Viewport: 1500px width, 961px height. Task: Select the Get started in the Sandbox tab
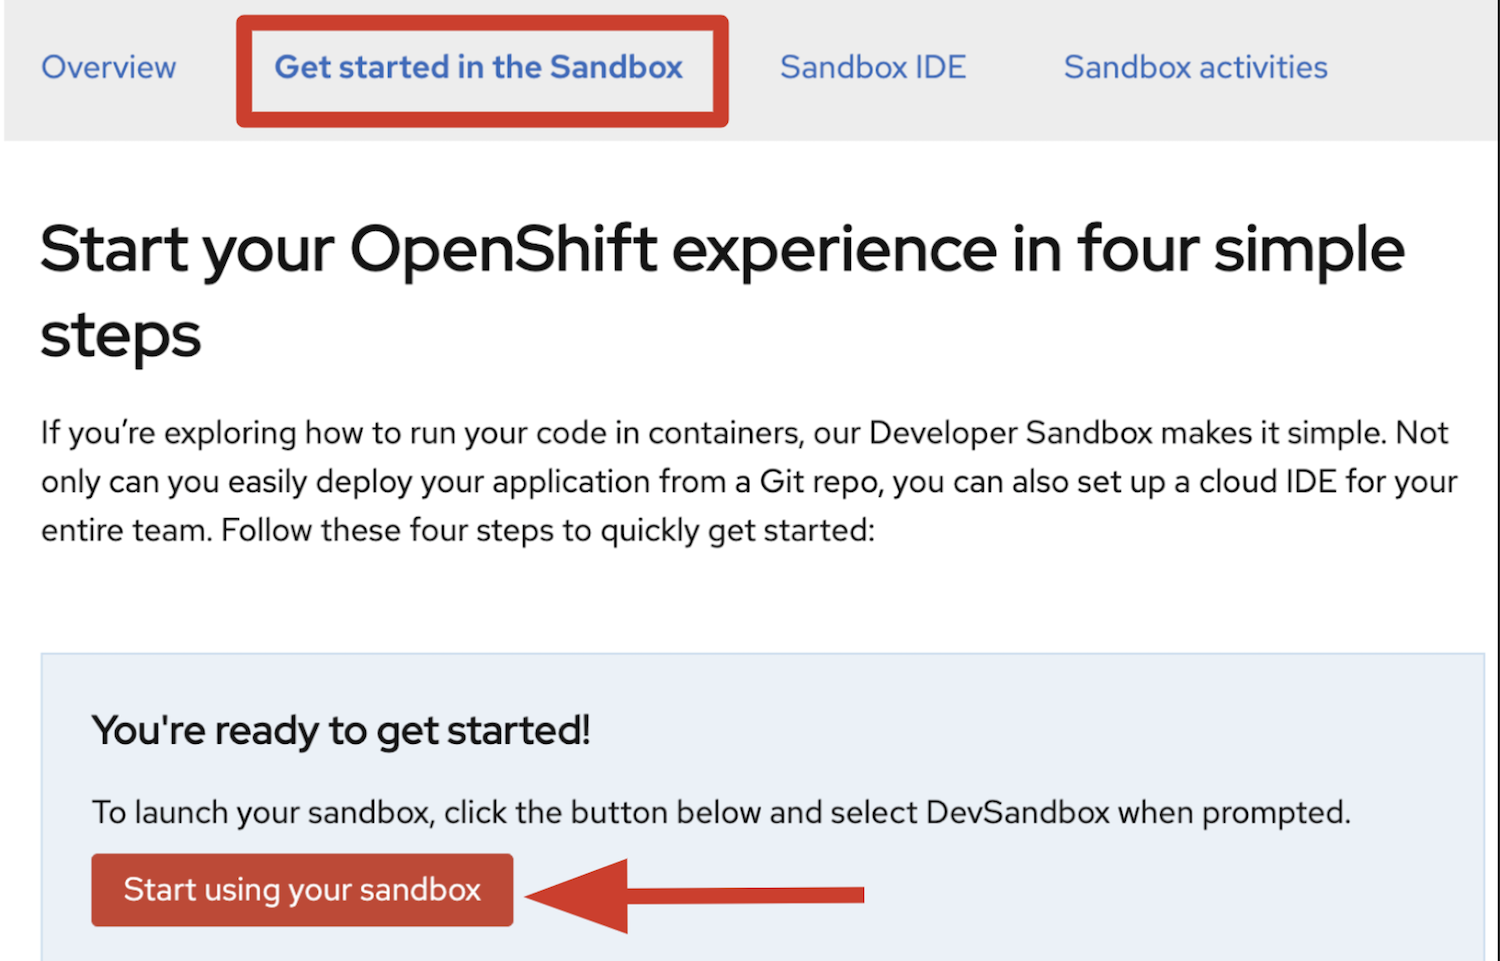pyautogui.click(x=478, y=68)
